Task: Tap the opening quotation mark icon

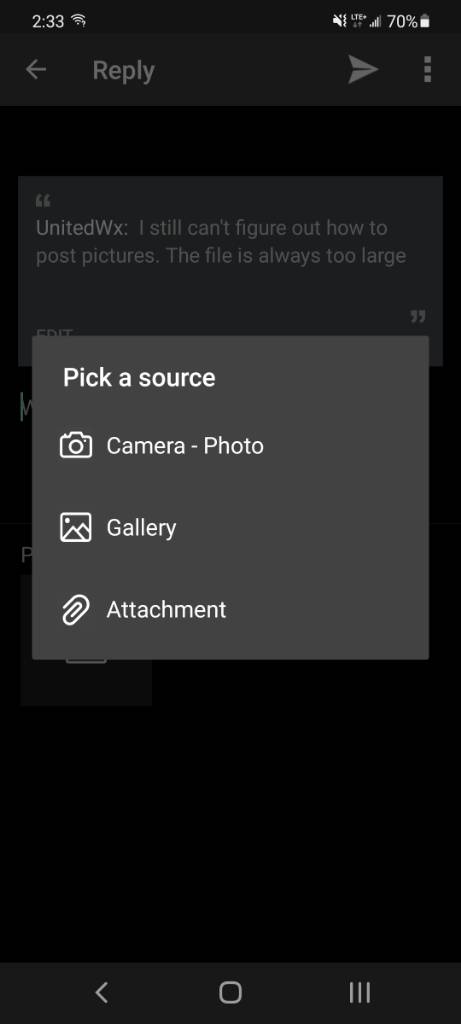Action: pos(43,200)
